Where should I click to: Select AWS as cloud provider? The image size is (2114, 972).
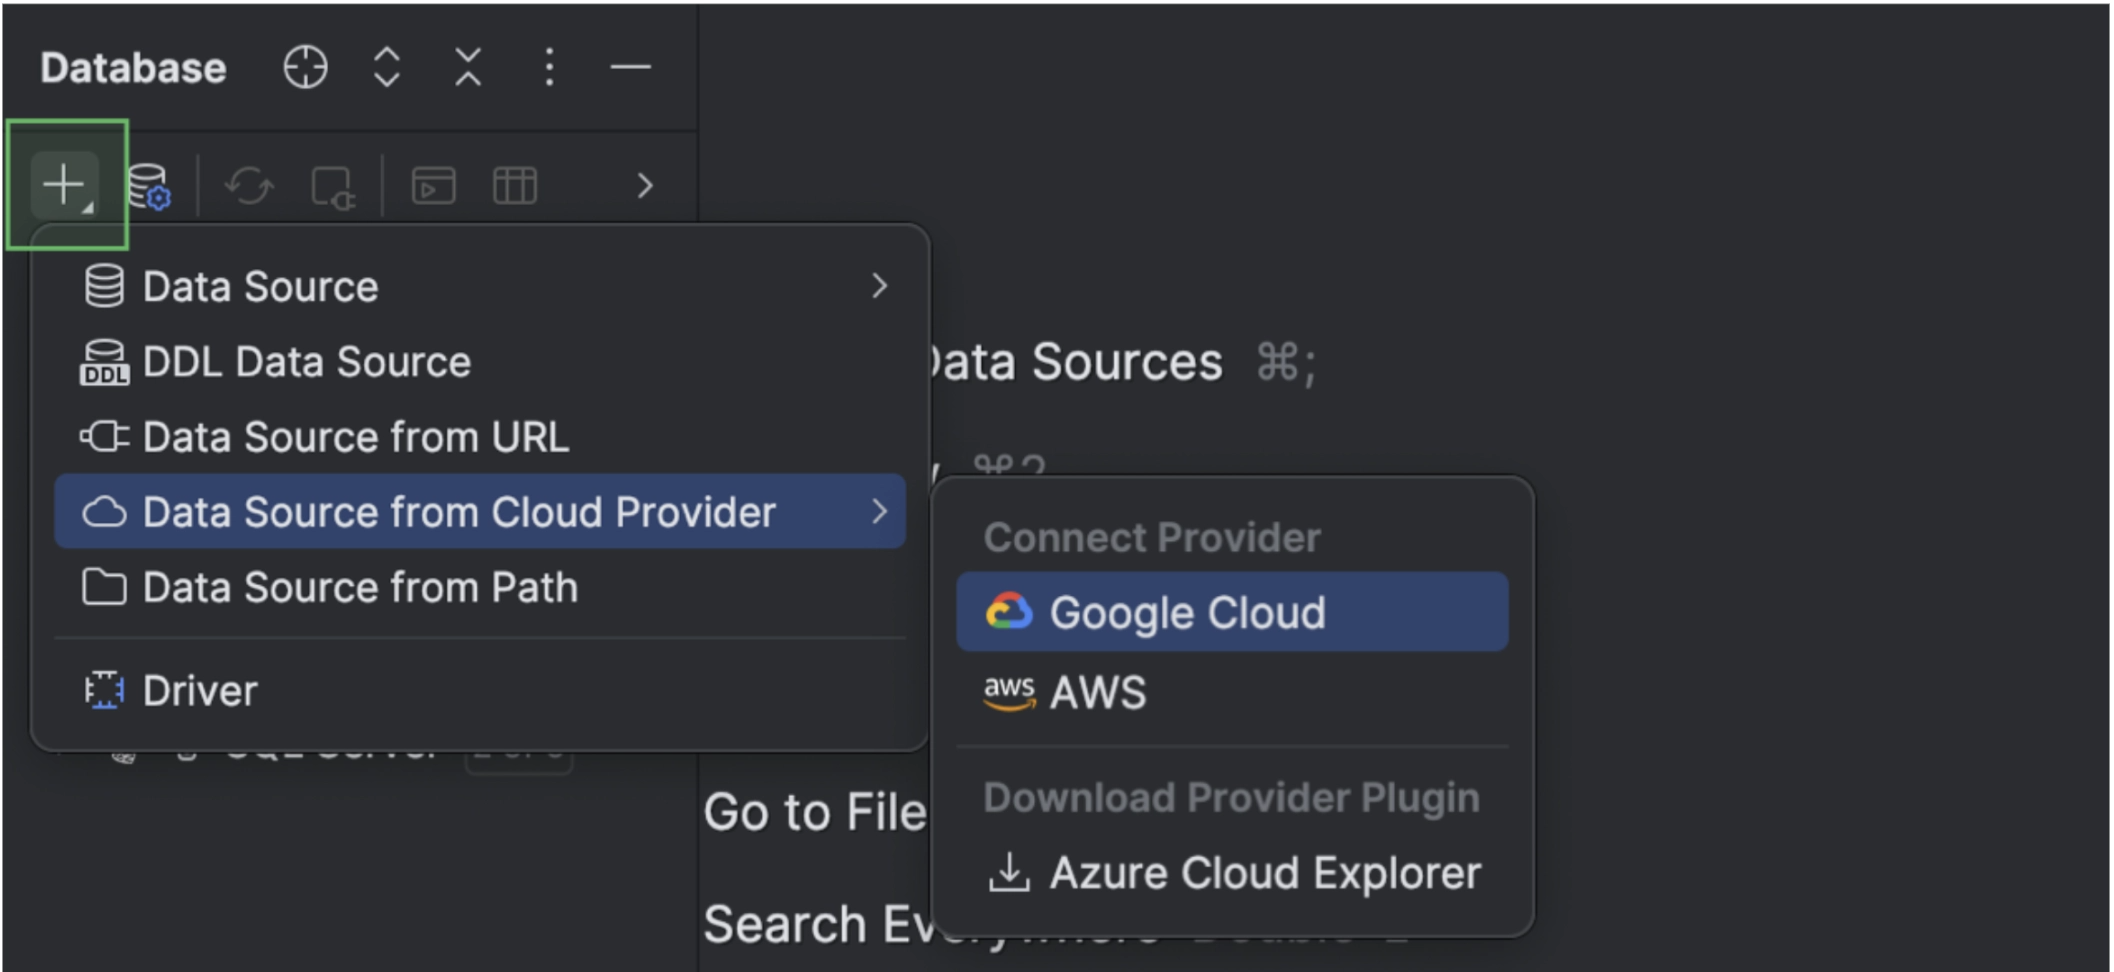[1097, 692]
